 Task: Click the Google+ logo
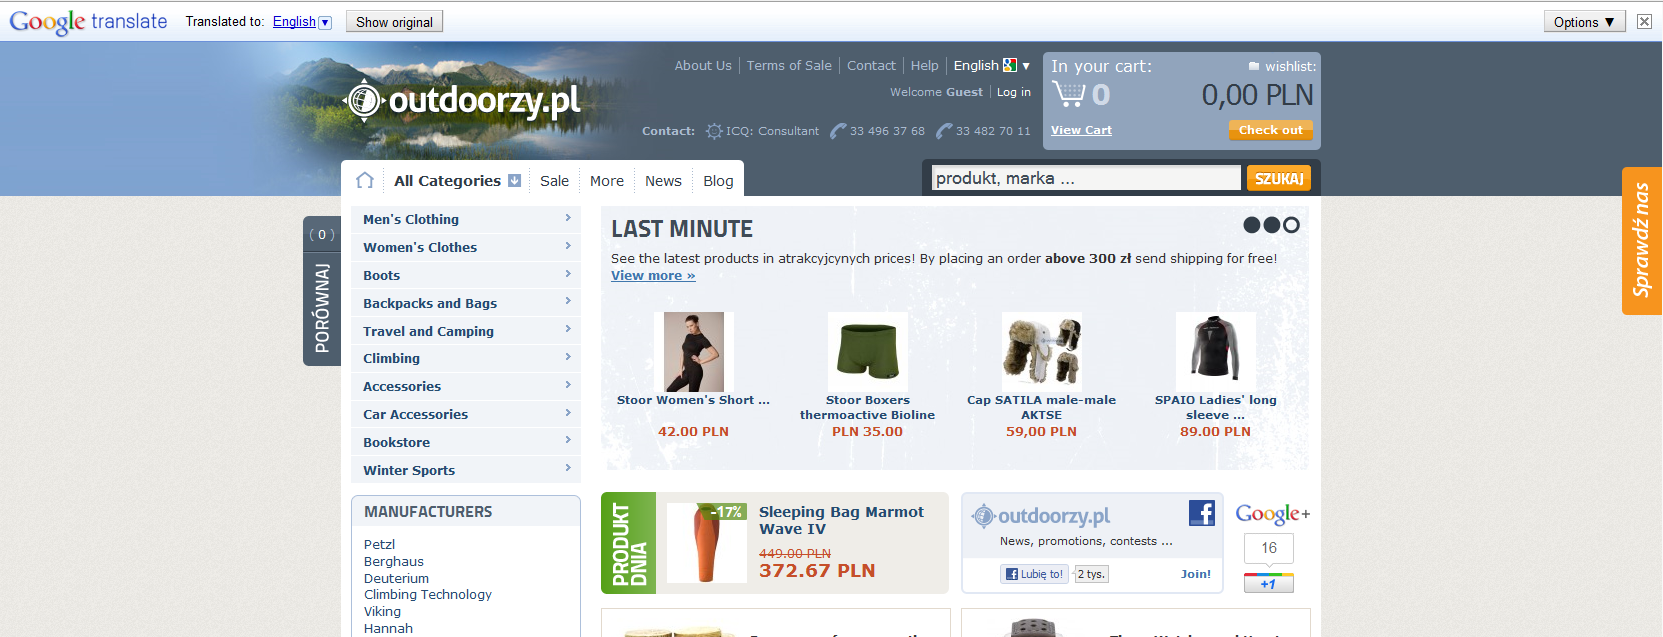pos(1272,514)
